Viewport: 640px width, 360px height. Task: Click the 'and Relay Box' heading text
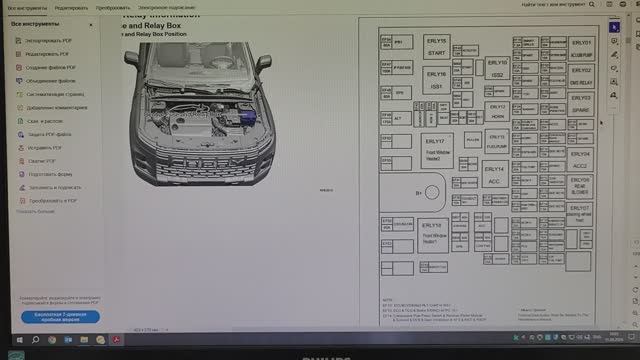[x=155, y=26]
